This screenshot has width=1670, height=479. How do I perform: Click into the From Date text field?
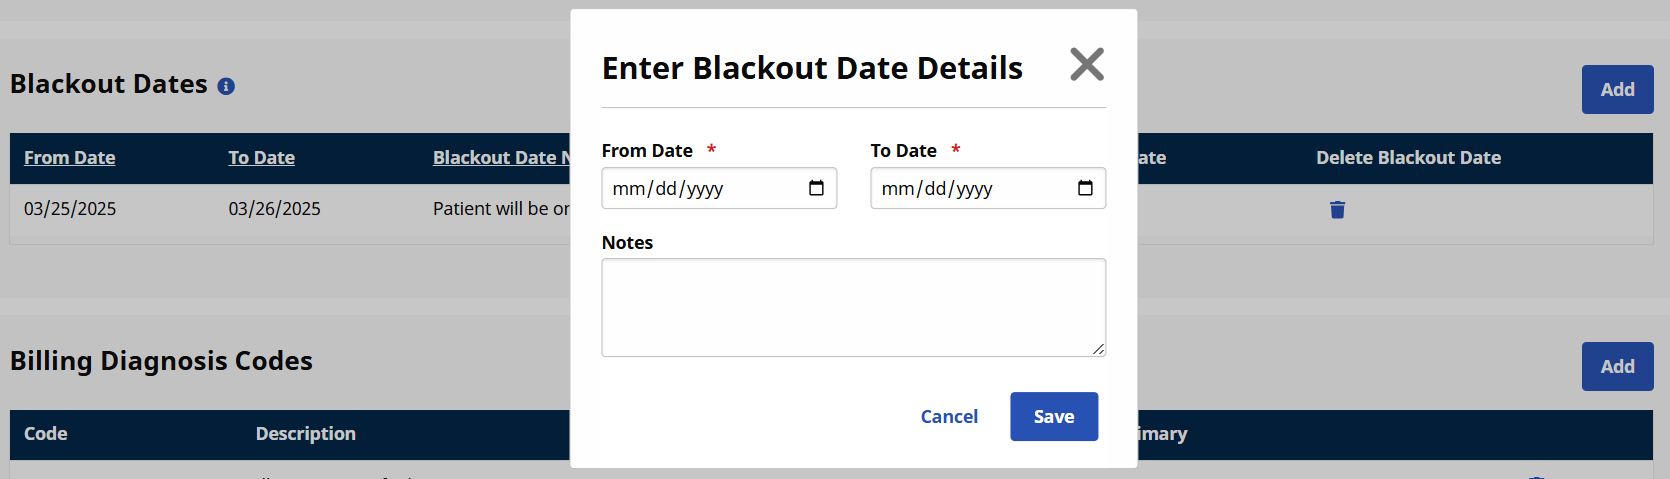tap(700, 188)
